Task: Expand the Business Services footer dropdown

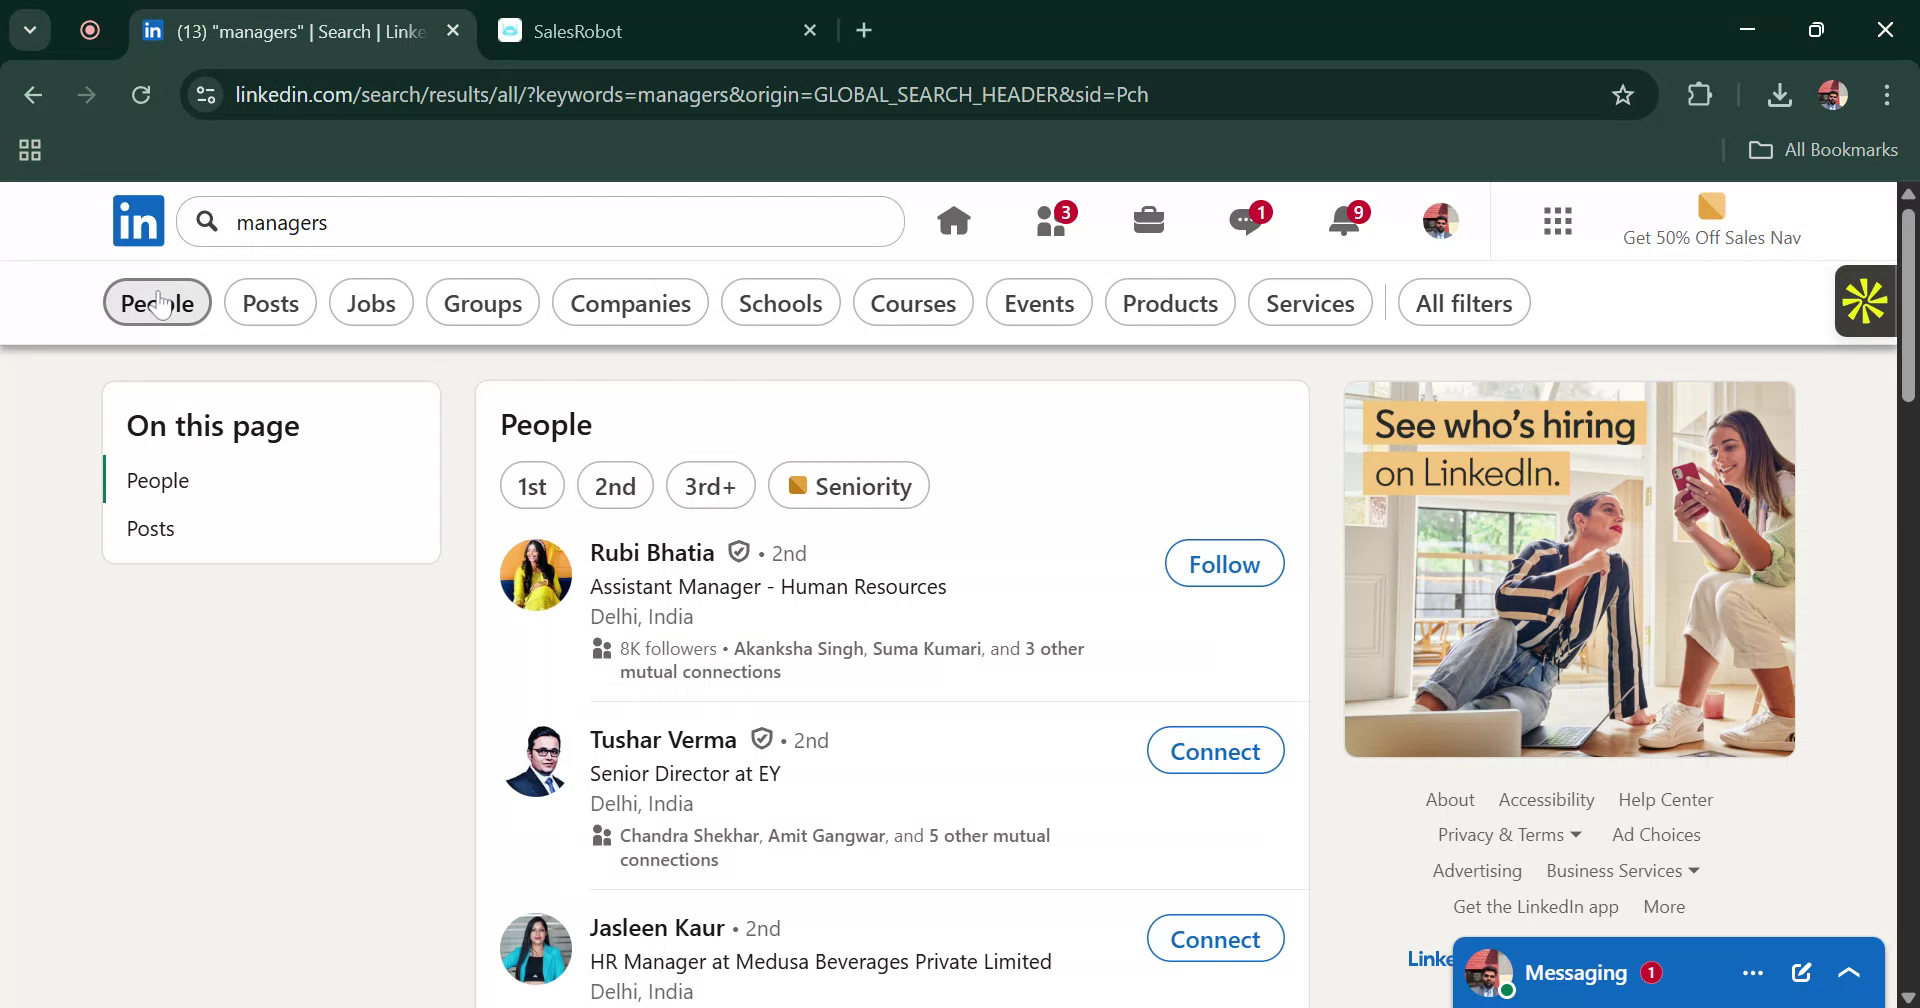Action: [x=1620, y=870]
